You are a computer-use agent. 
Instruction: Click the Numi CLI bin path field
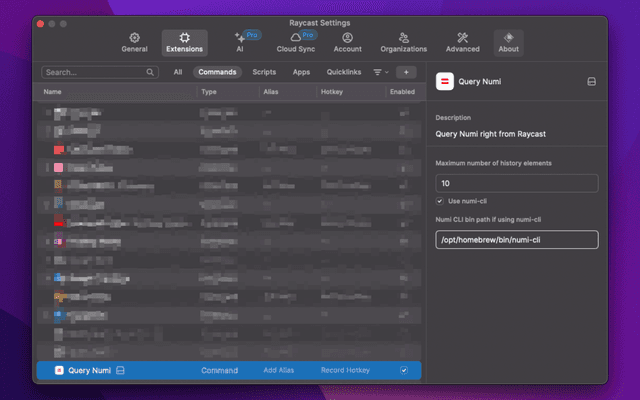point(516,240)
